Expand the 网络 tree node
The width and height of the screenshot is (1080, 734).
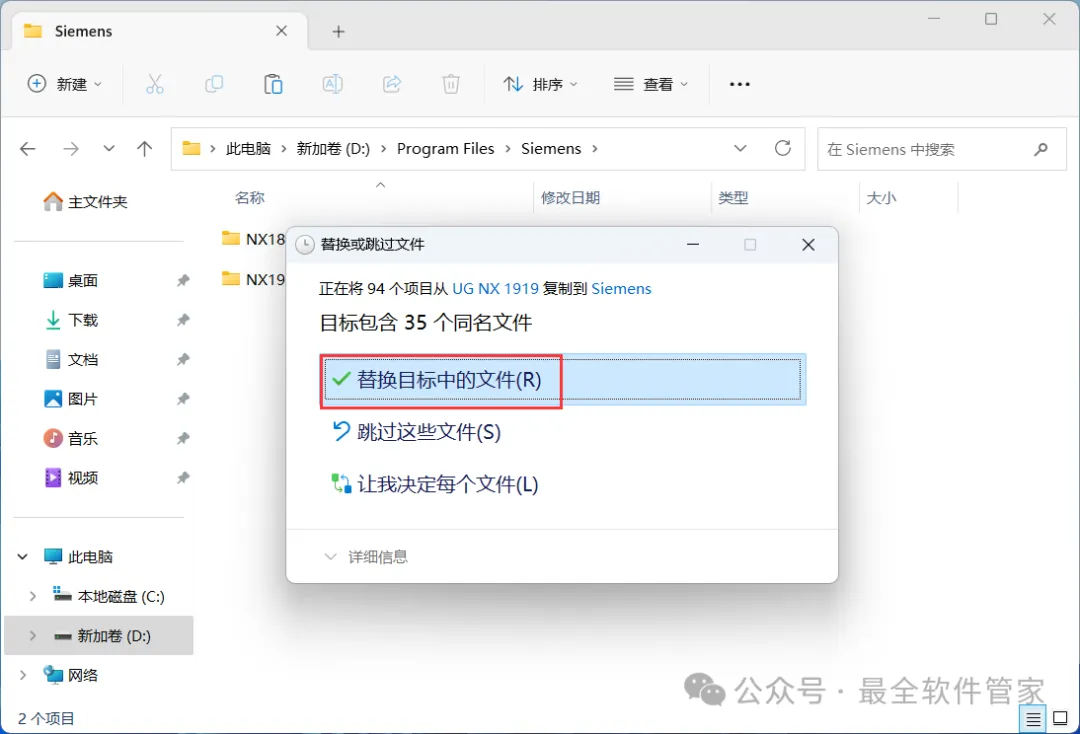23,675
